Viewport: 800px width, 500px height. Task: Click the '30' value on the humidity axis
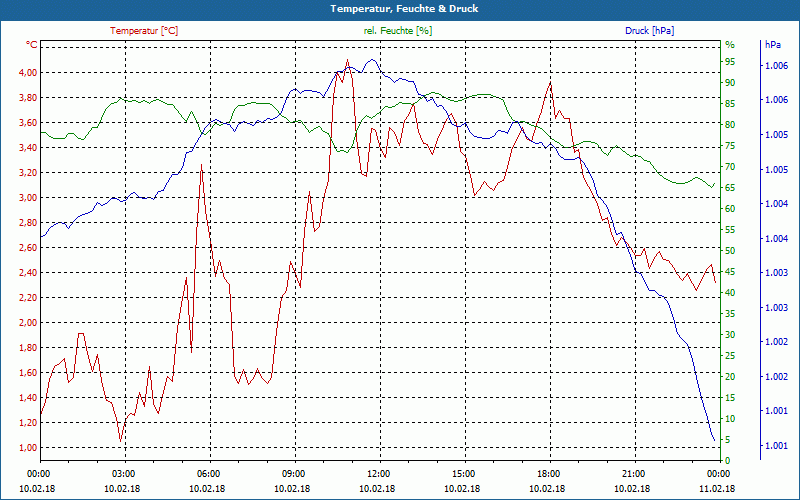click(730, 335)
